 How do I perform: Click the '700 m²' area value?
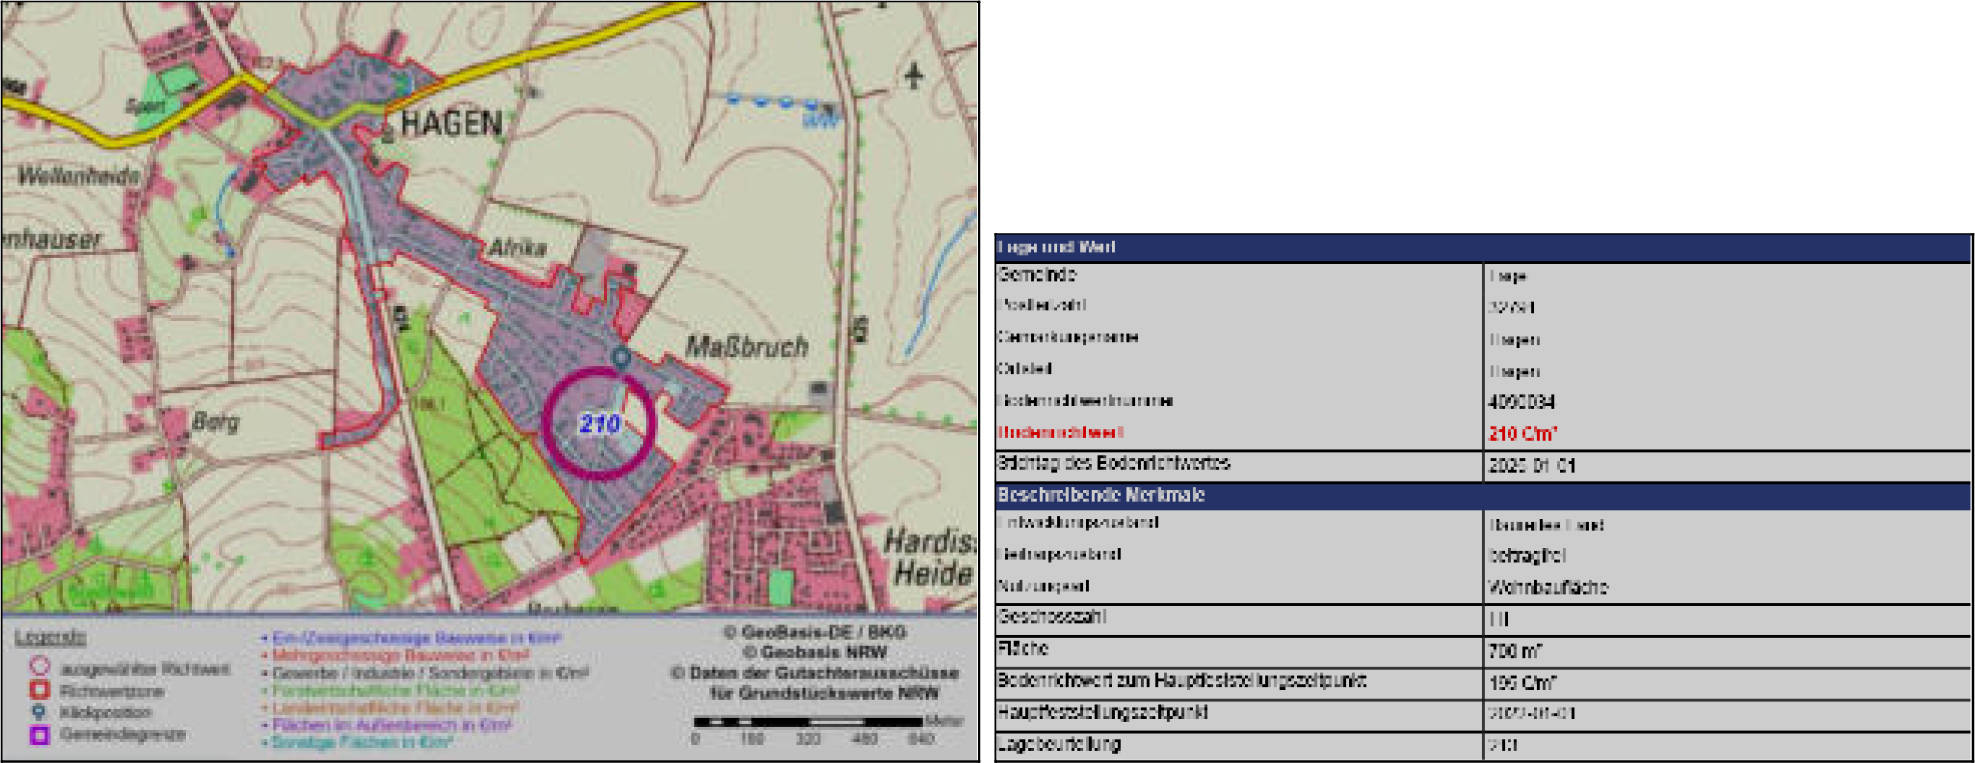coord(1515,651)
